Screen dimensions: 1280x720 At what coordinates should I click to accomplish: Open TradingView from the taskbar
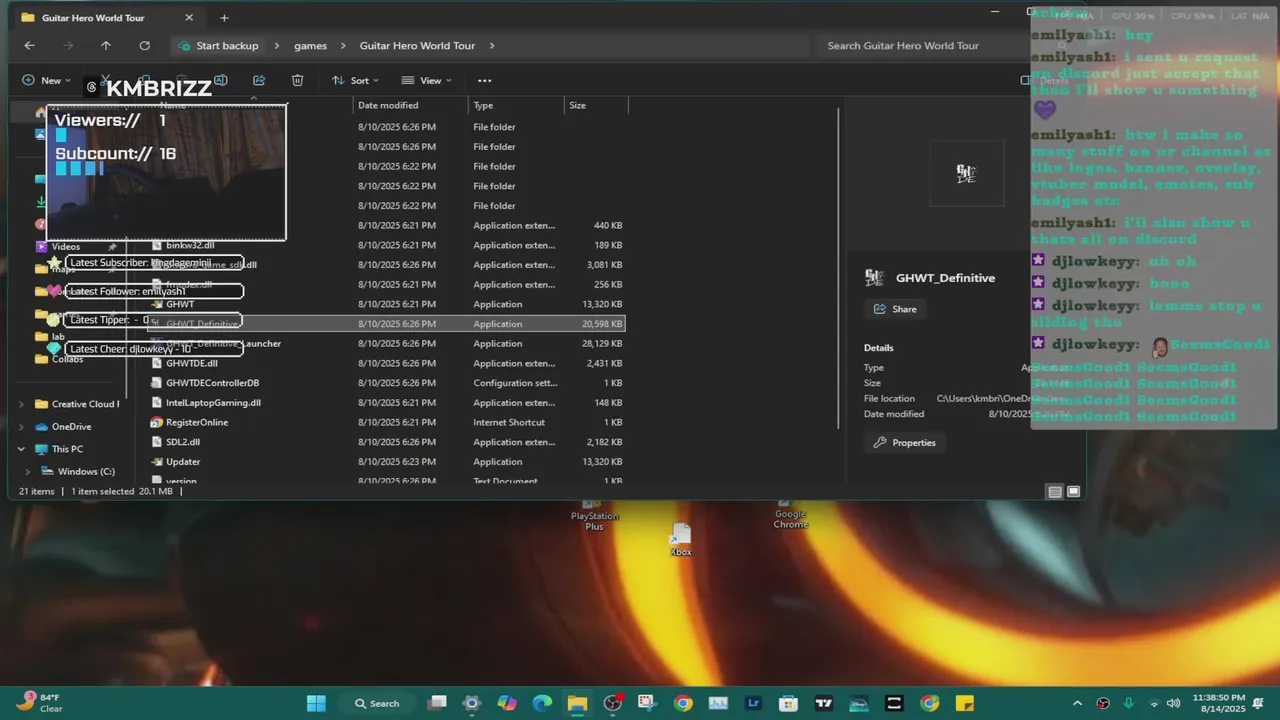pyautogui.click(x=824, y=703)
